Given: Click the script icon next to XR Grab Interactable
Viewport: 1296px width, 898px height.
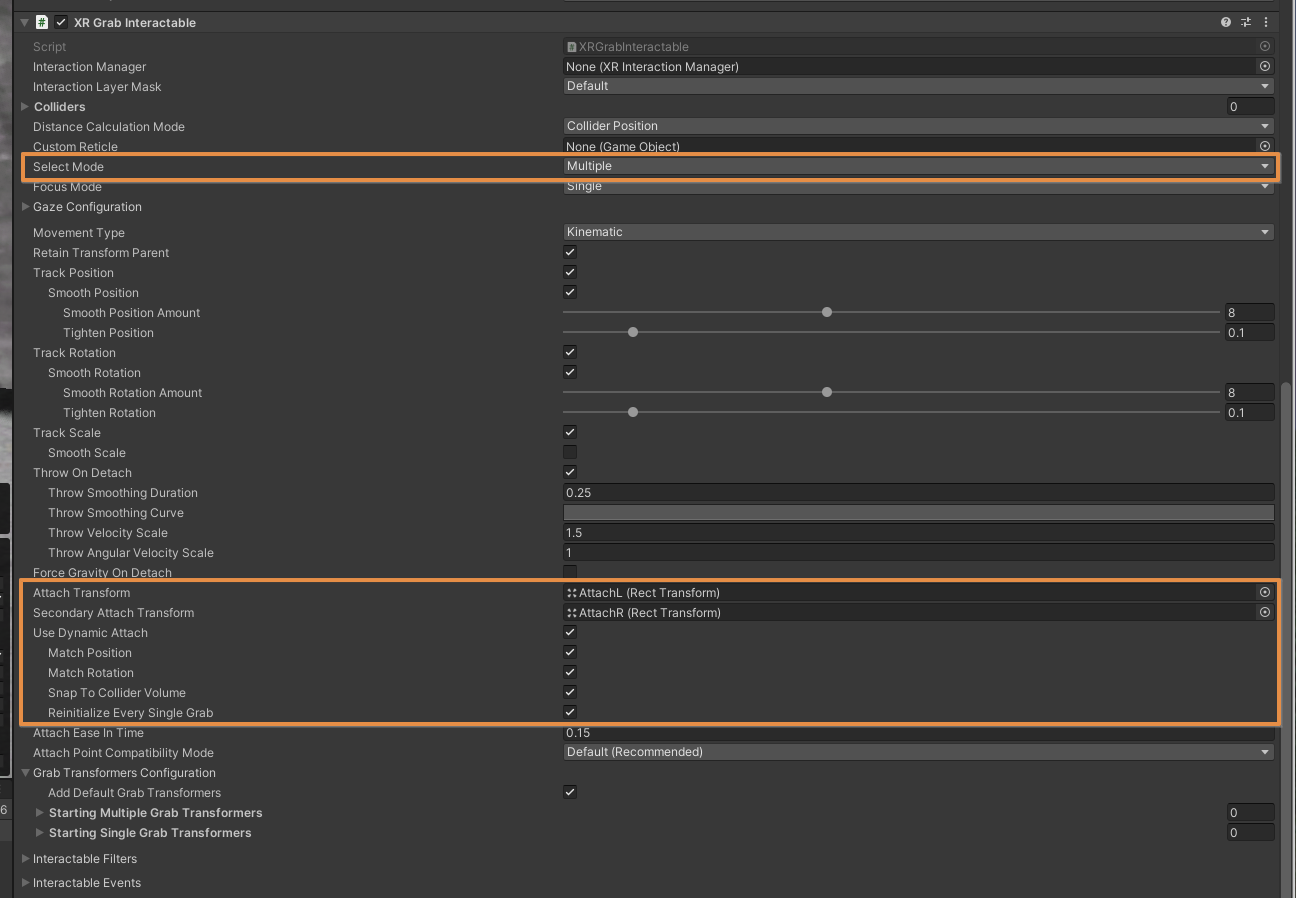Looking at the screenshot, I should (42, 22).
